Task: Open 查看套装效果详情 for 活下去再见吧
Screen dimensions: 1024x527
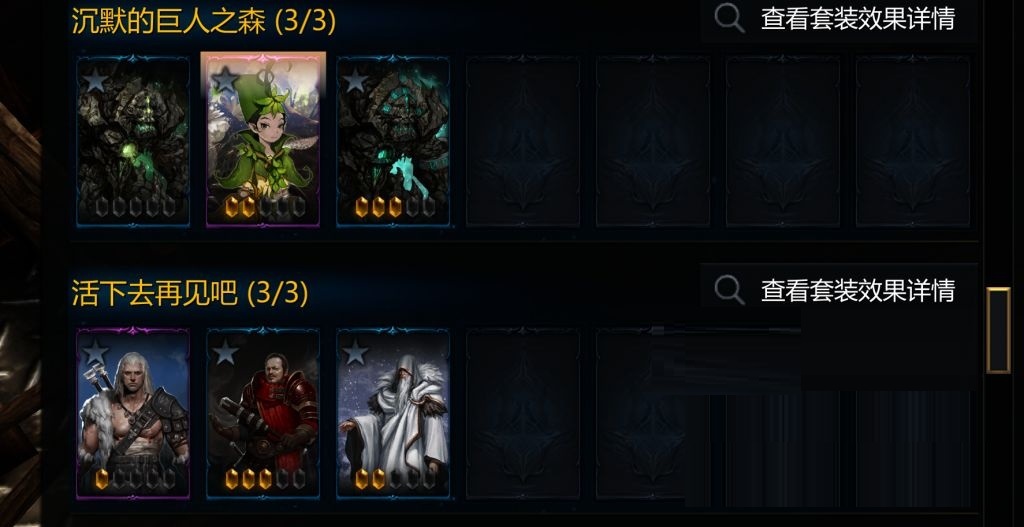Action: pyautogui.click(x=857, y=291)
